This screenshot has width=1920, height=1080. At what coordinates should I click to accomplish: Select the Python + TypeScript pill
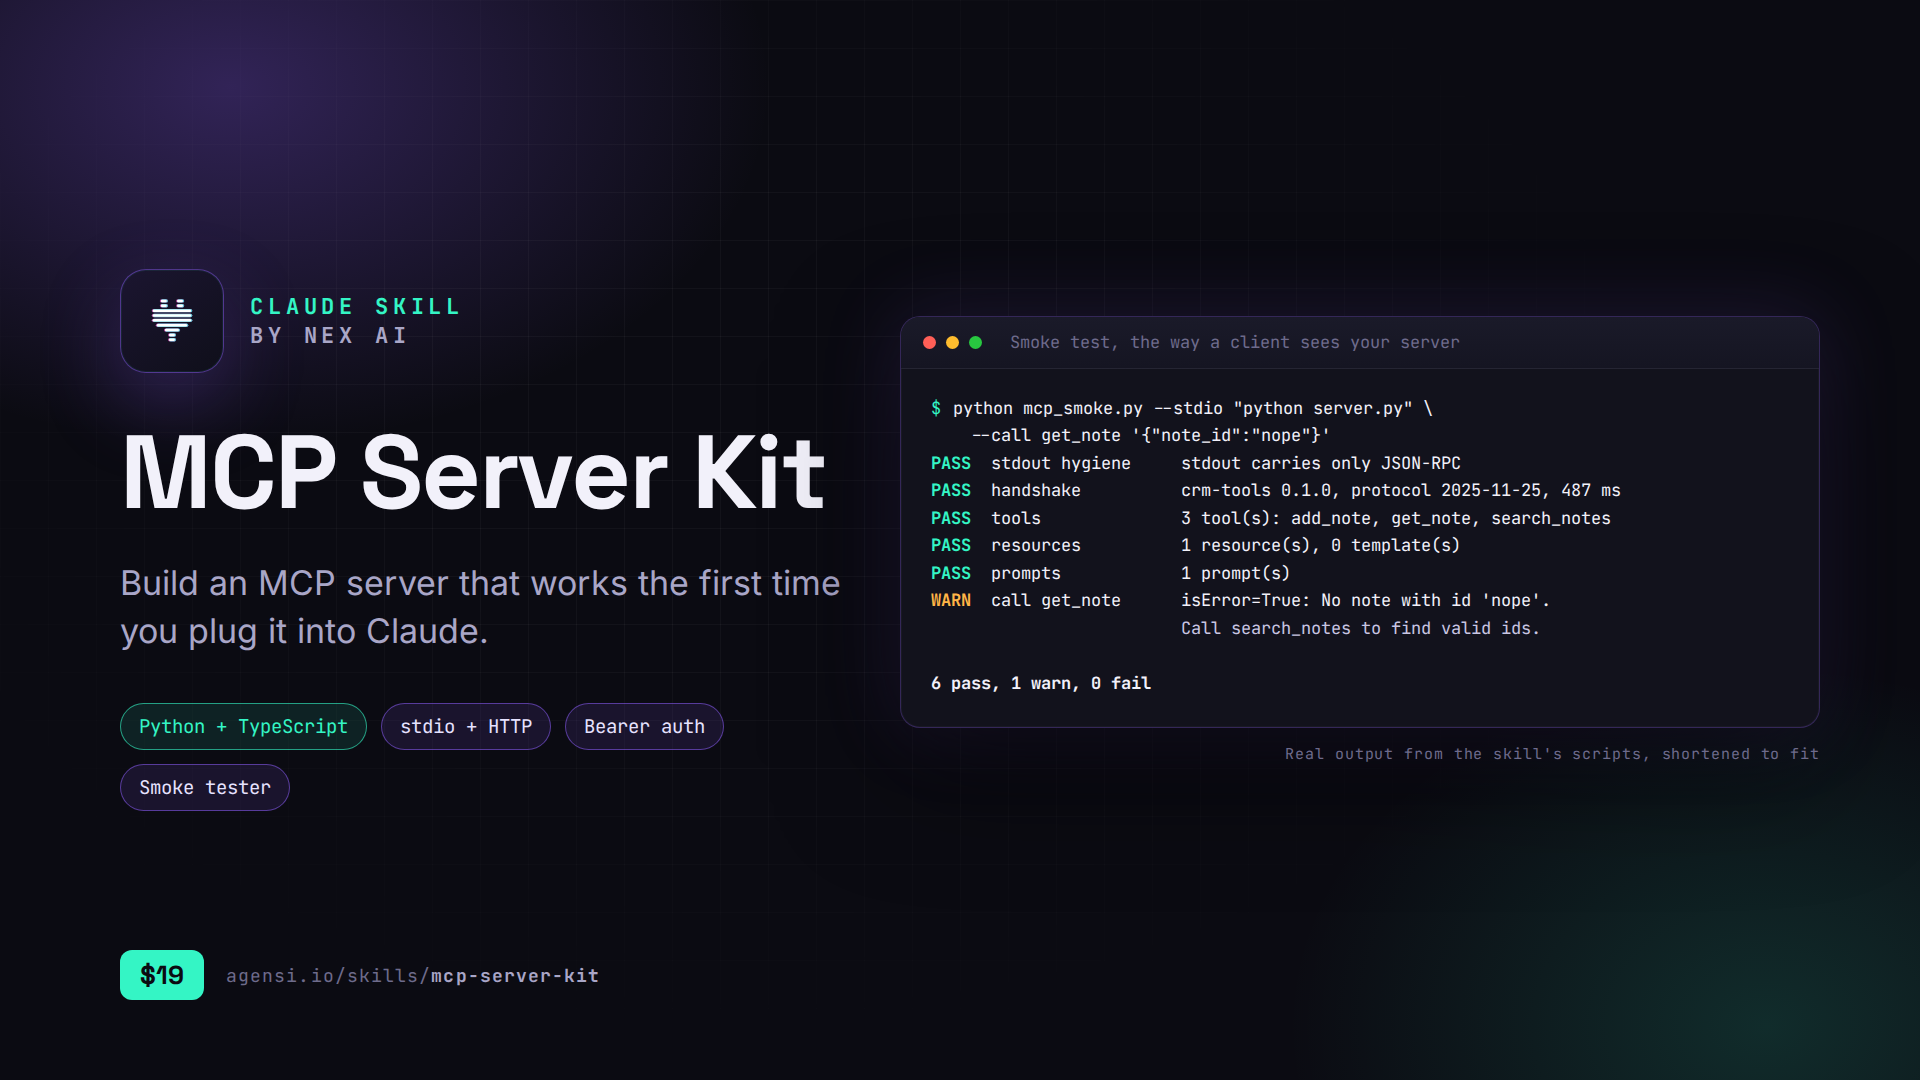[x=243, y=726]
